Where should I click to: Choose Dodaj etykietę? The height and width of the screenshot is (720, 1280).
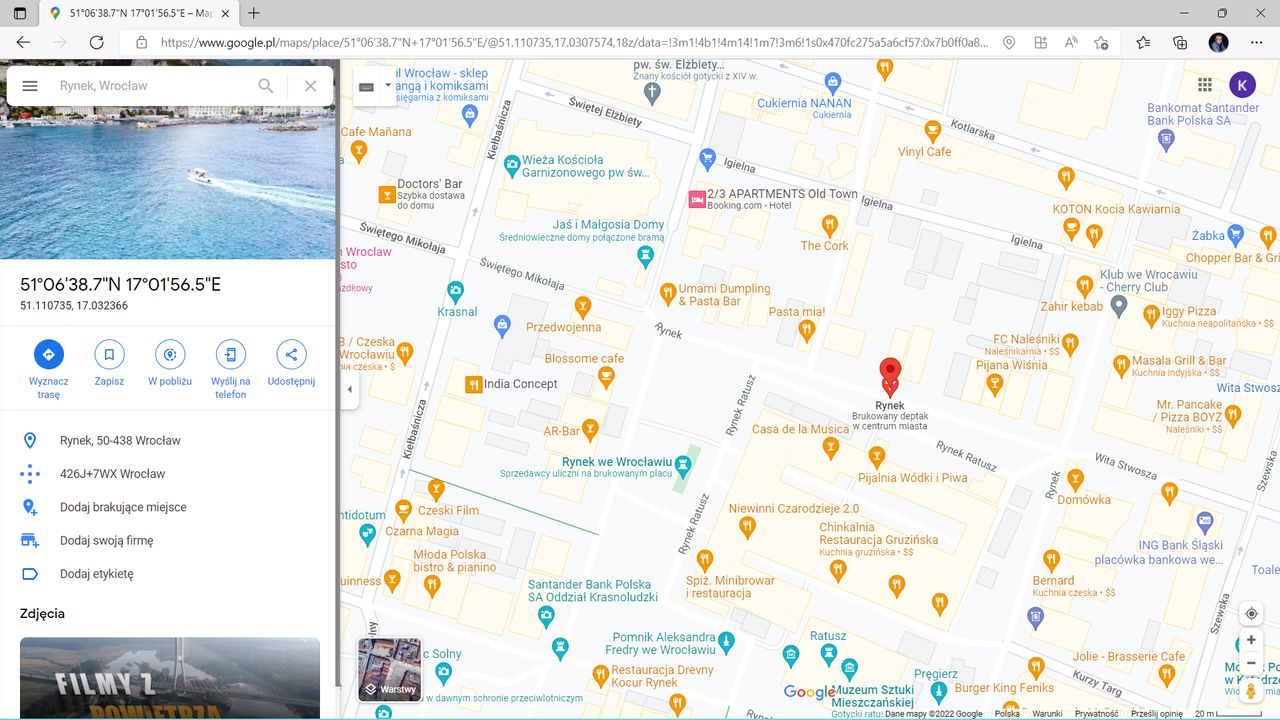(x=168, y=574)
